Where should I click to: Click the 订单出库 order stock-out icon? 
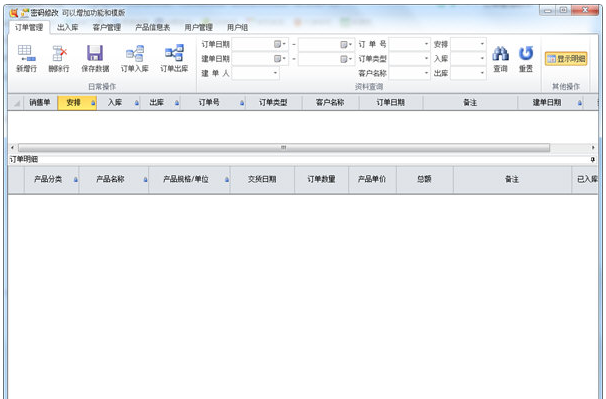click(174, 53)
